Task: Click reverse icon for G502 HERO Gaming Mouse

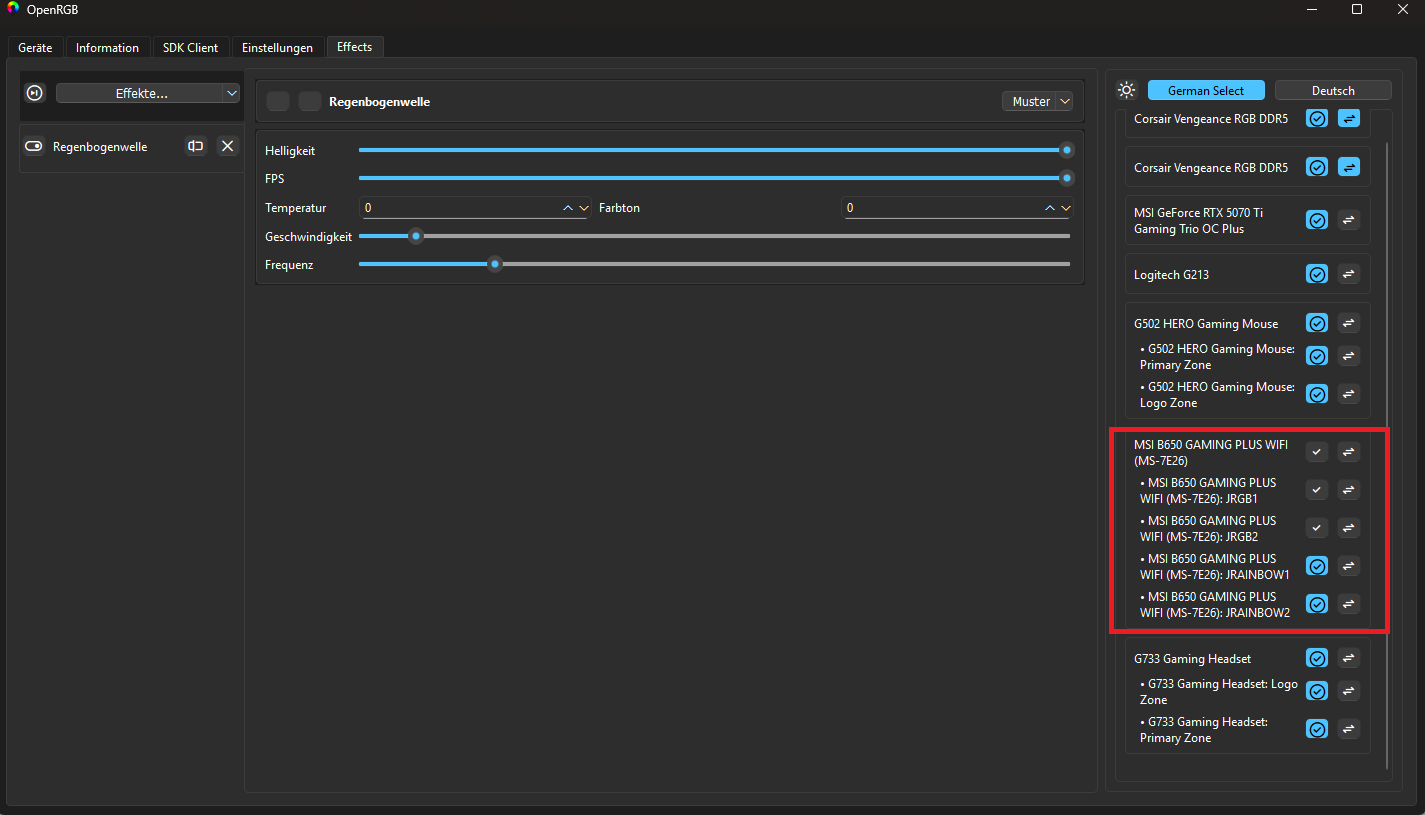Action: (1349, 323)
